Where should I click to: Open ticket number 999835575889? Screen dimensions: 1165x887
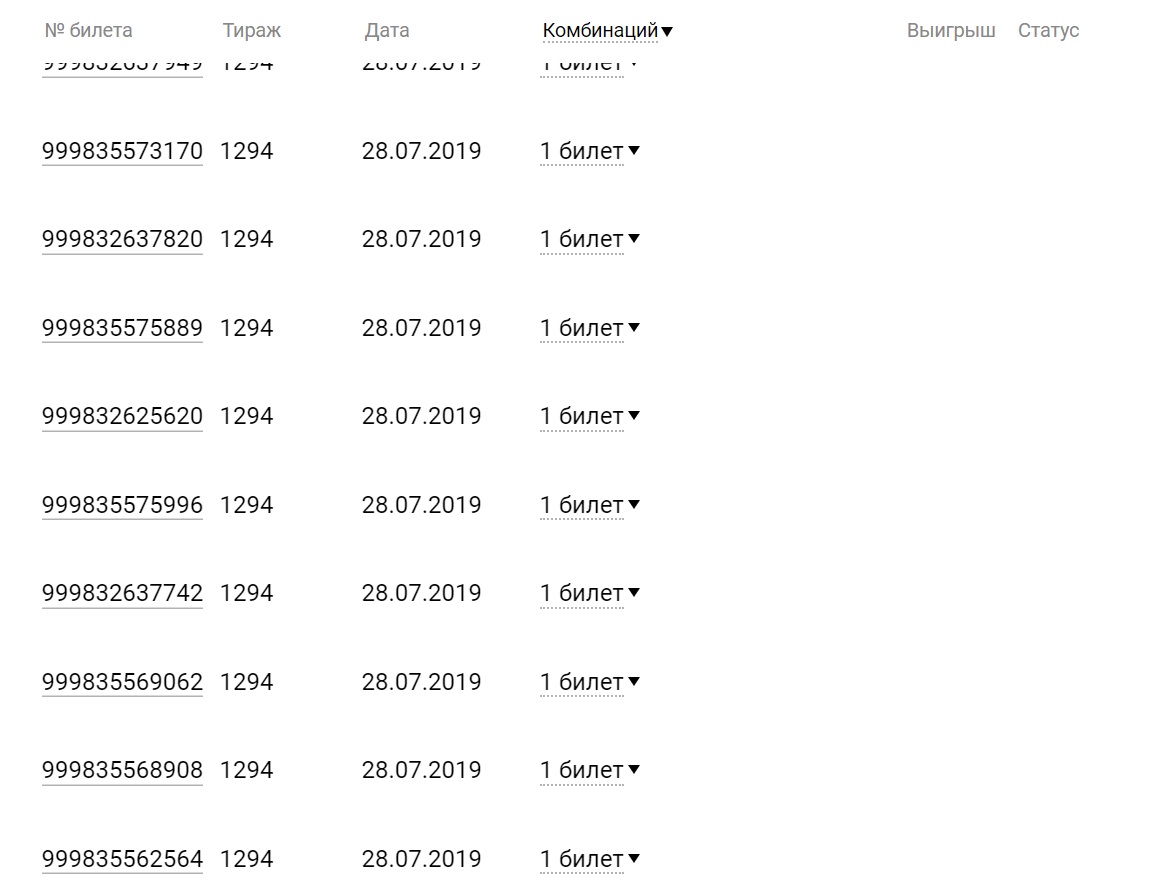[122, 328]
